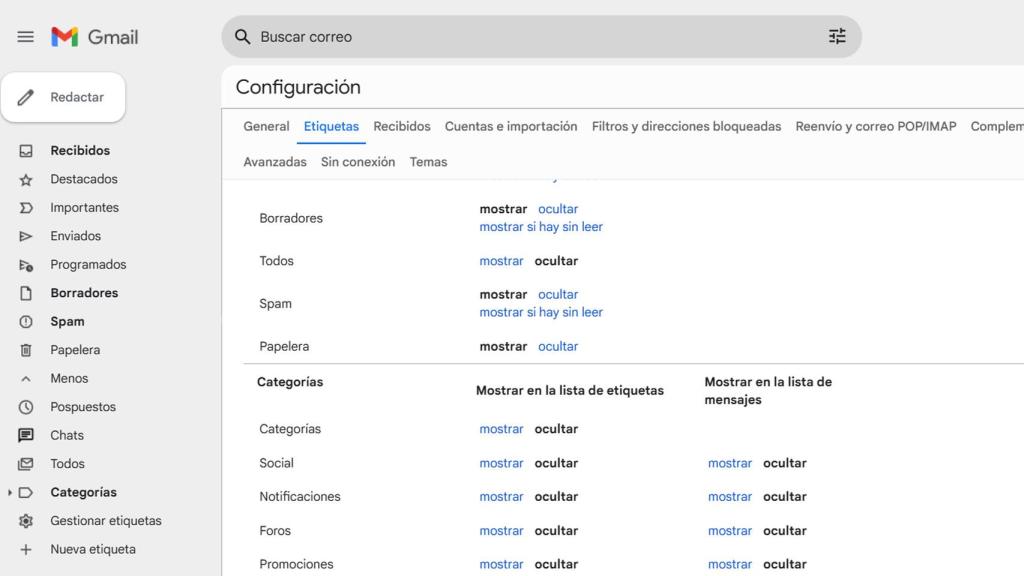Click the Chats message icon

[x=25, y=436]
